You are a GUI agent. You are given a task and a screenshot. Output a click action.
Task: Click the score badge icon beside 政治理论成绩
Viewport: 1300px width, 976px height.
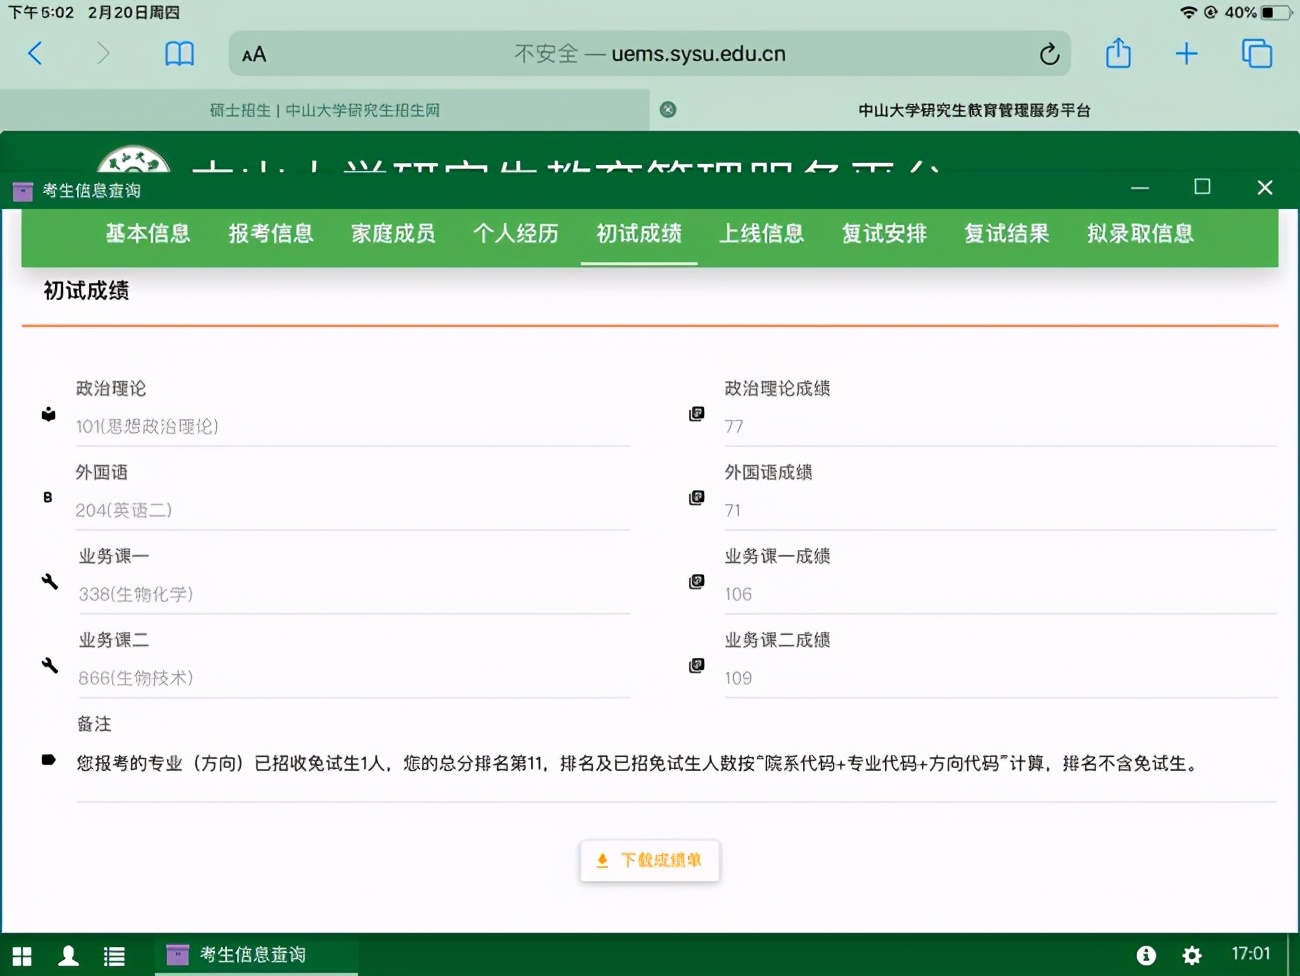point(697,414)
